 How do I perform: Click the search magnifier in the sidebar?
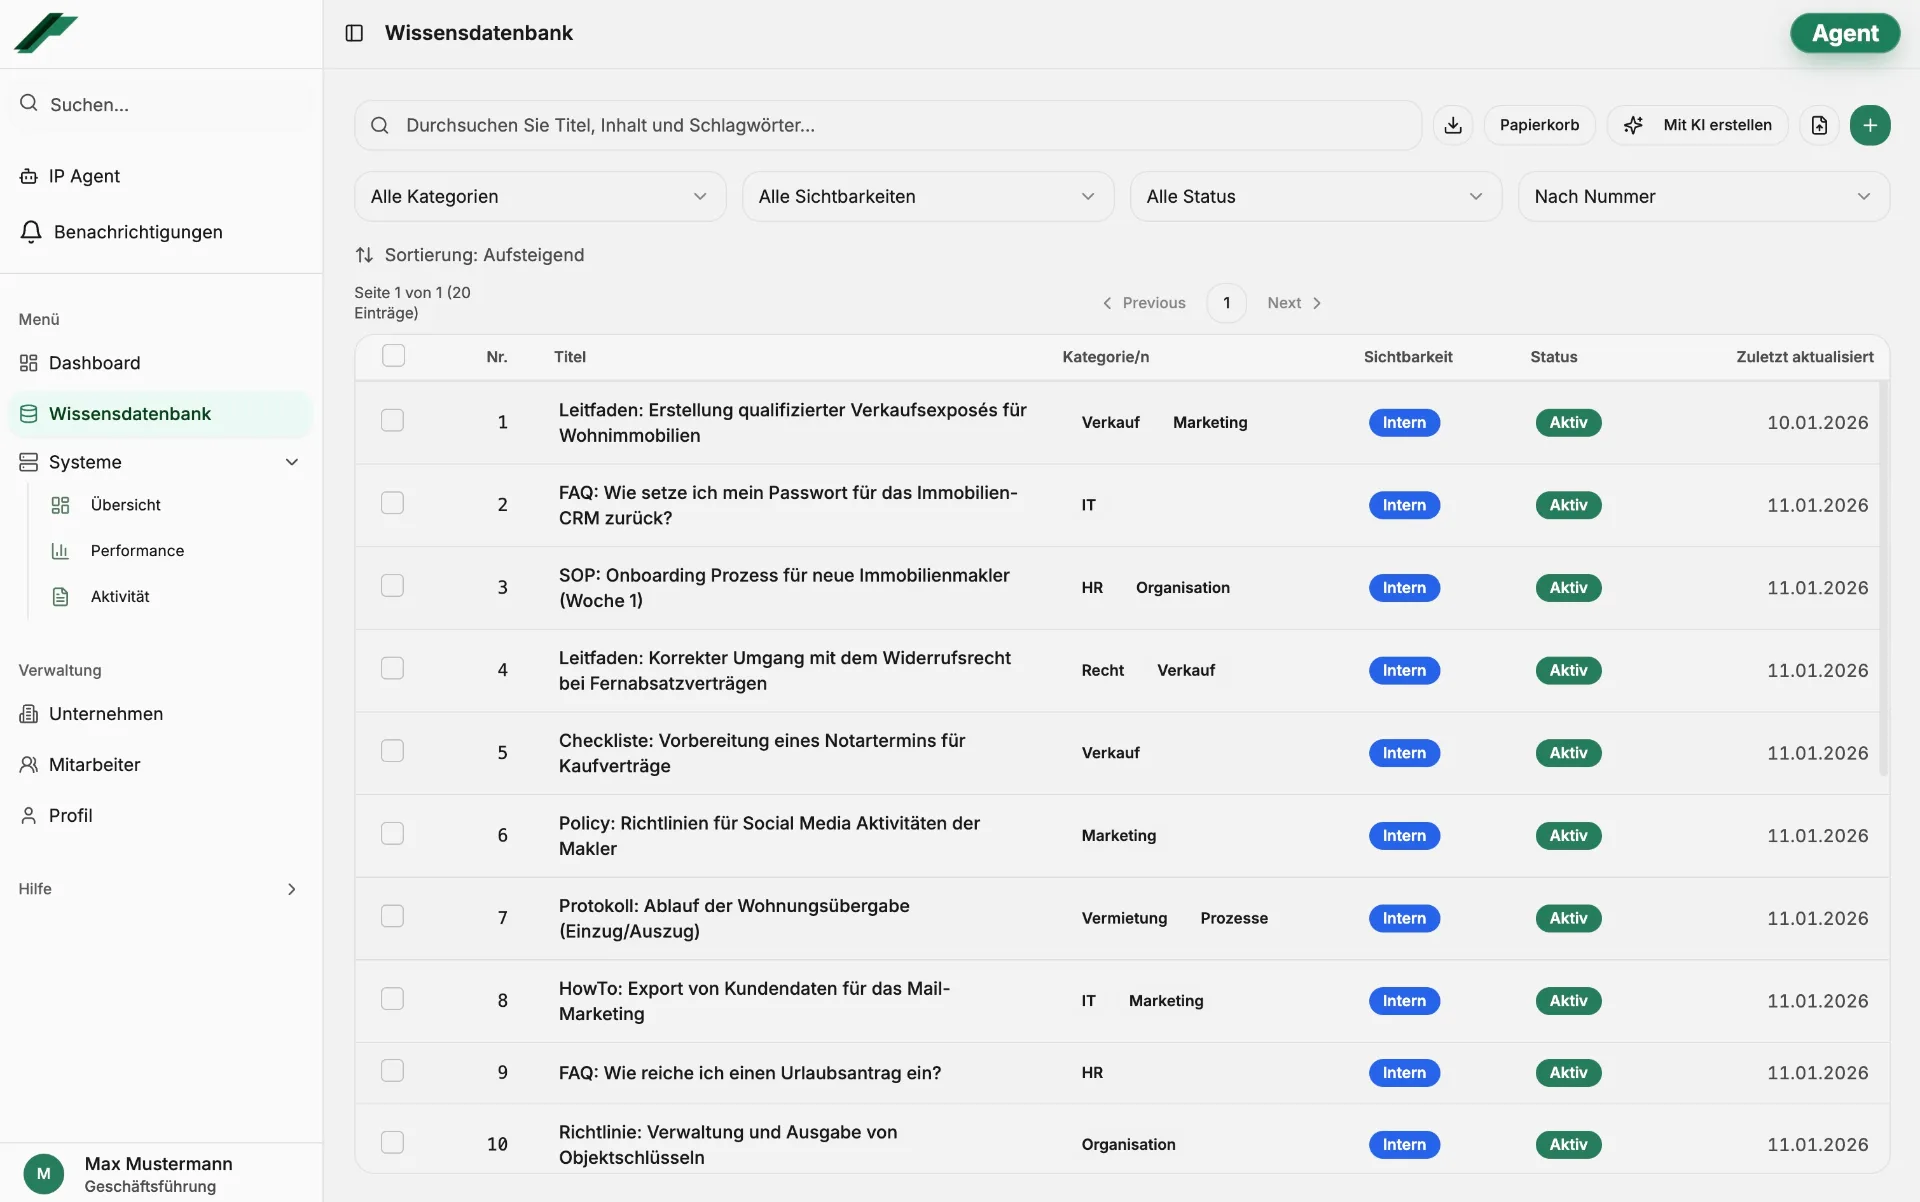[29, 103]
